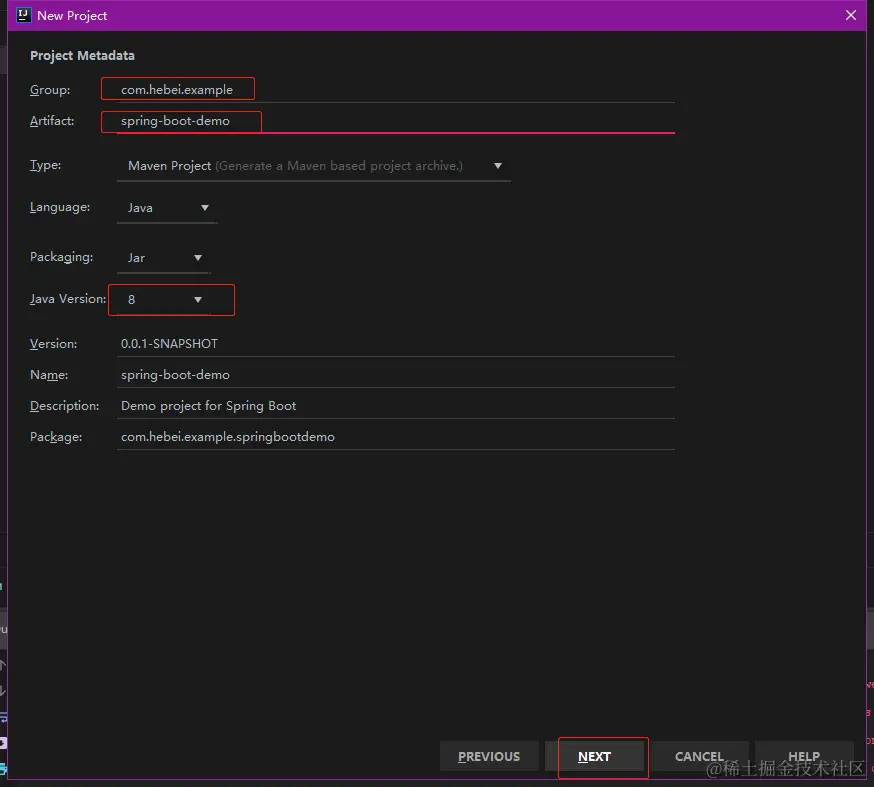
Task: Open the HELP button
Action: pyautogui.click(x=804, y=756)
